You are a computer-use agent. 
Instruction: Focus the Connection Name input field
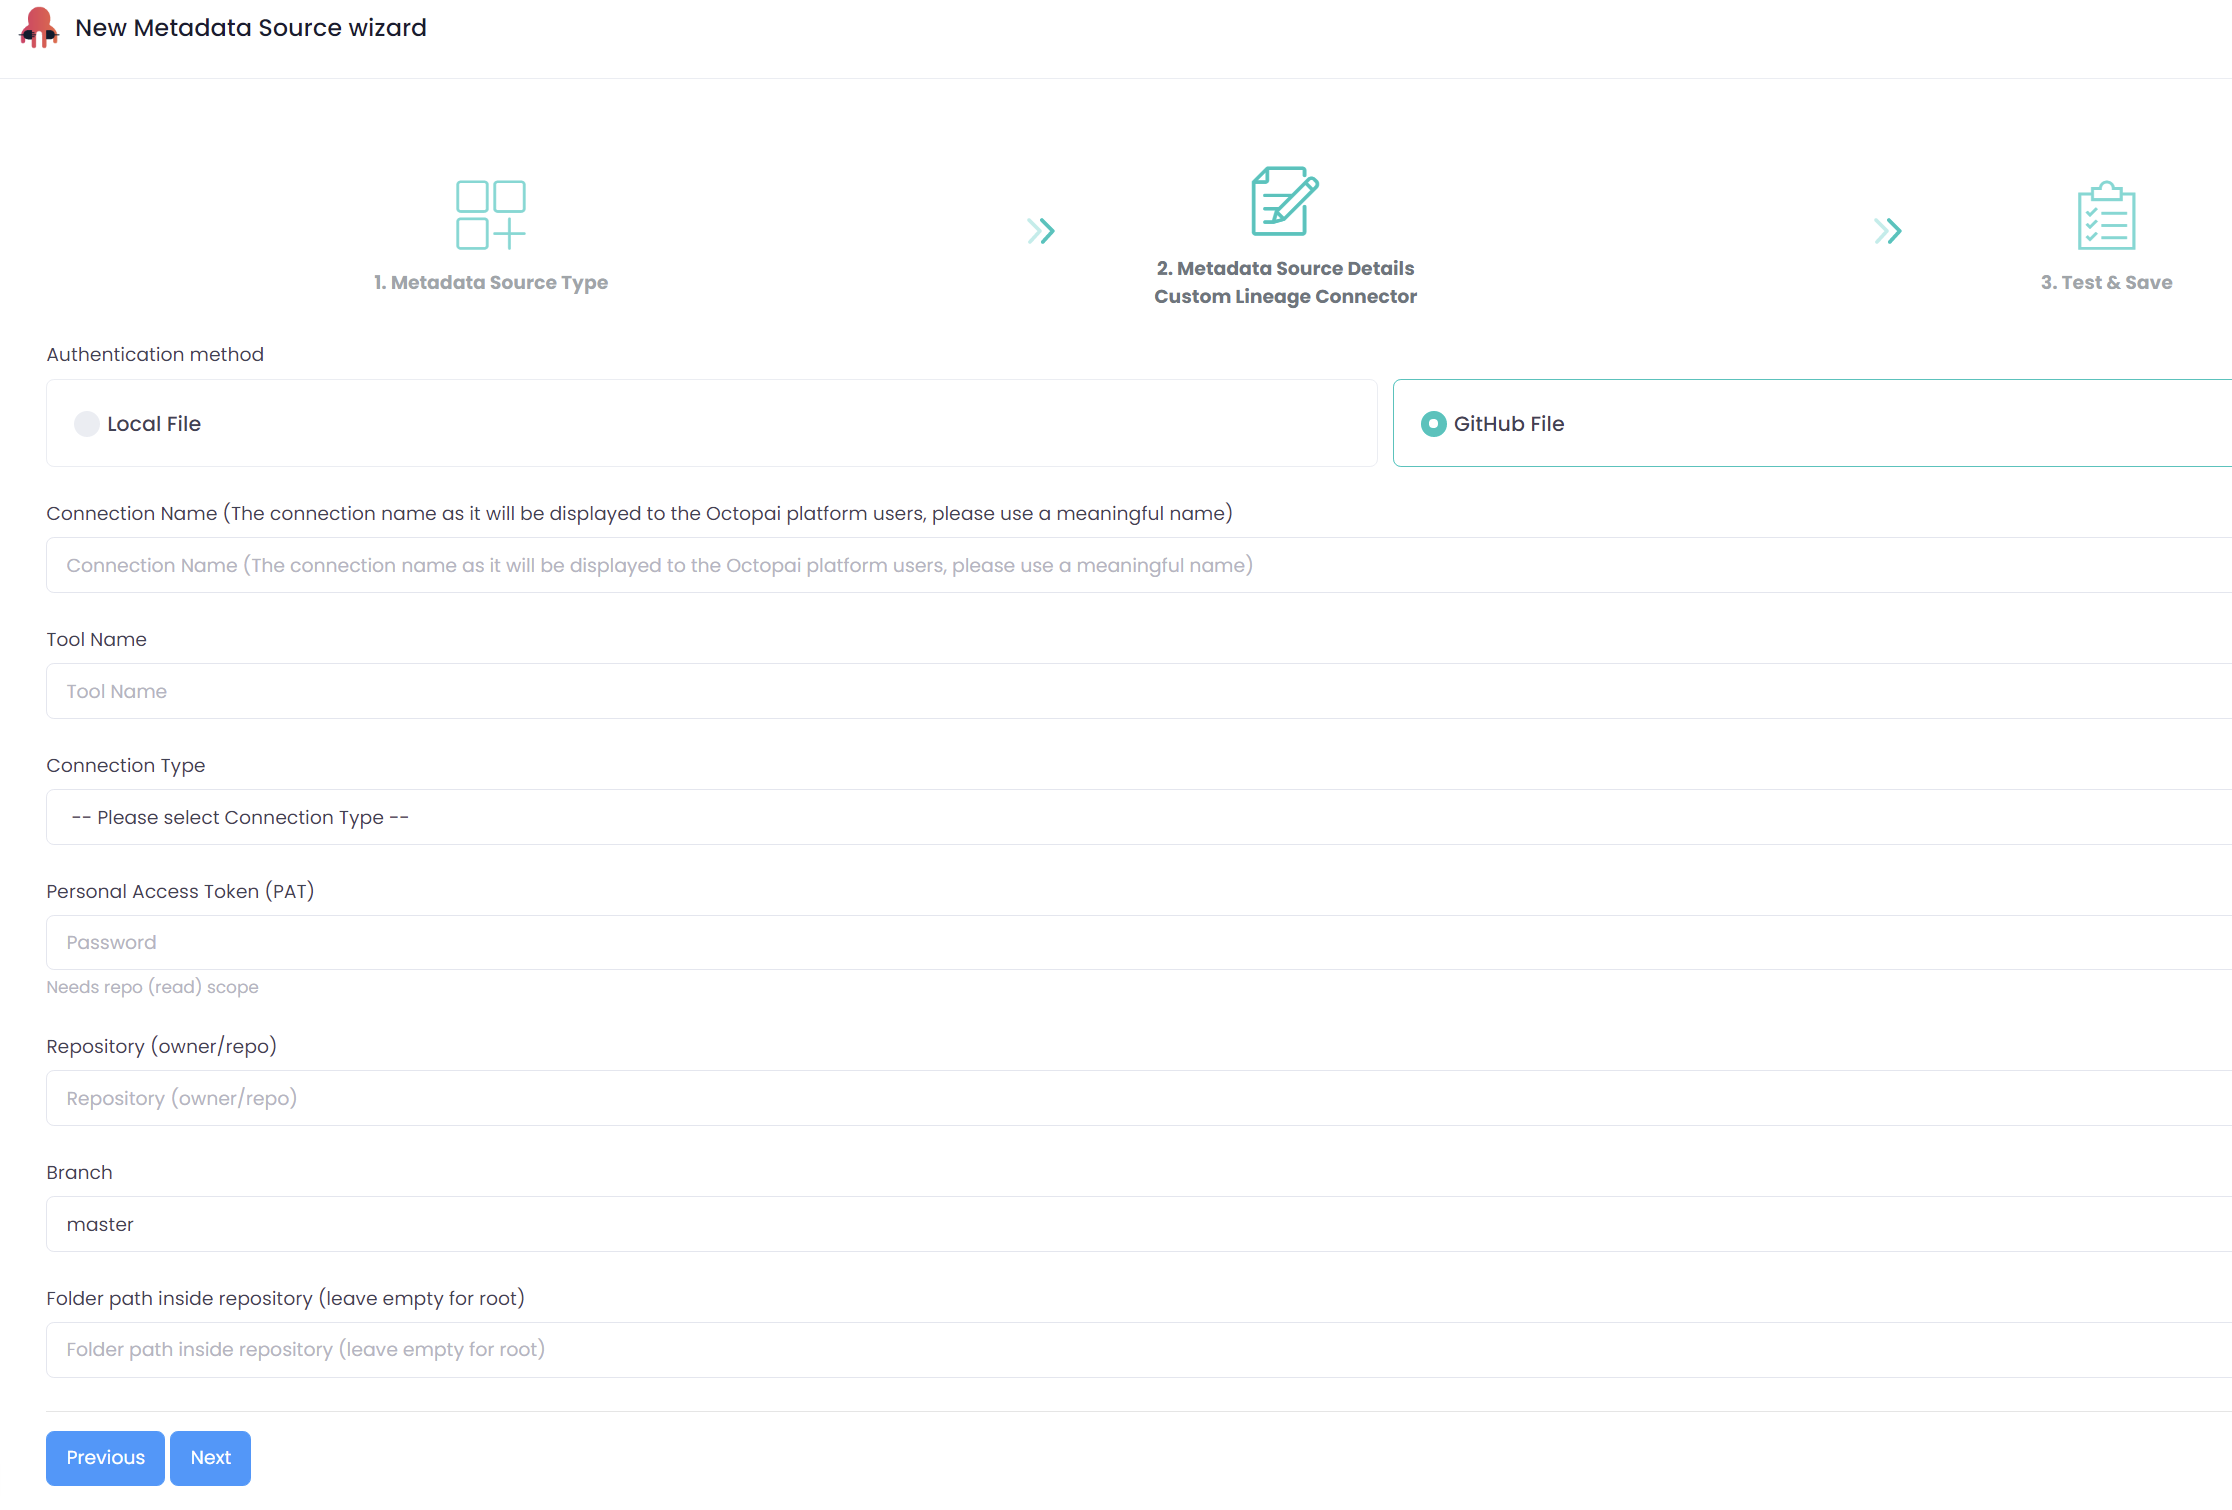1139,565
